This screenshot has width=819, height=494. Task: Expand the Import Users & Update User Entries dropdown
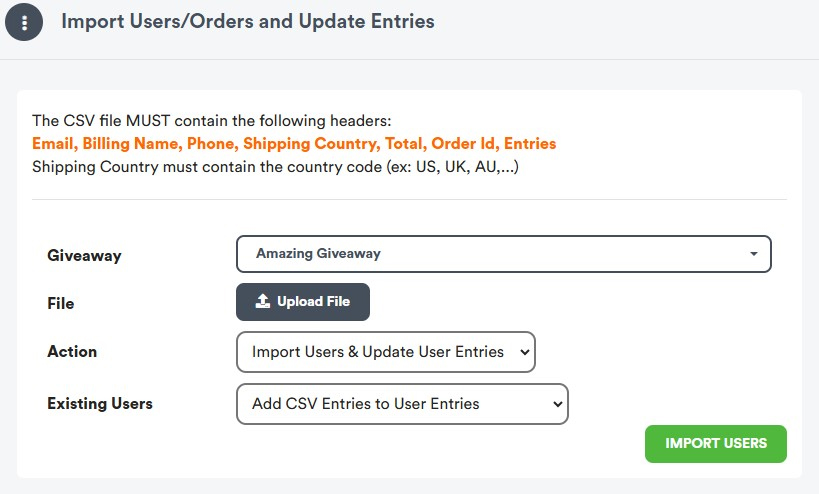pyautogui.click(x=385, y=352)
